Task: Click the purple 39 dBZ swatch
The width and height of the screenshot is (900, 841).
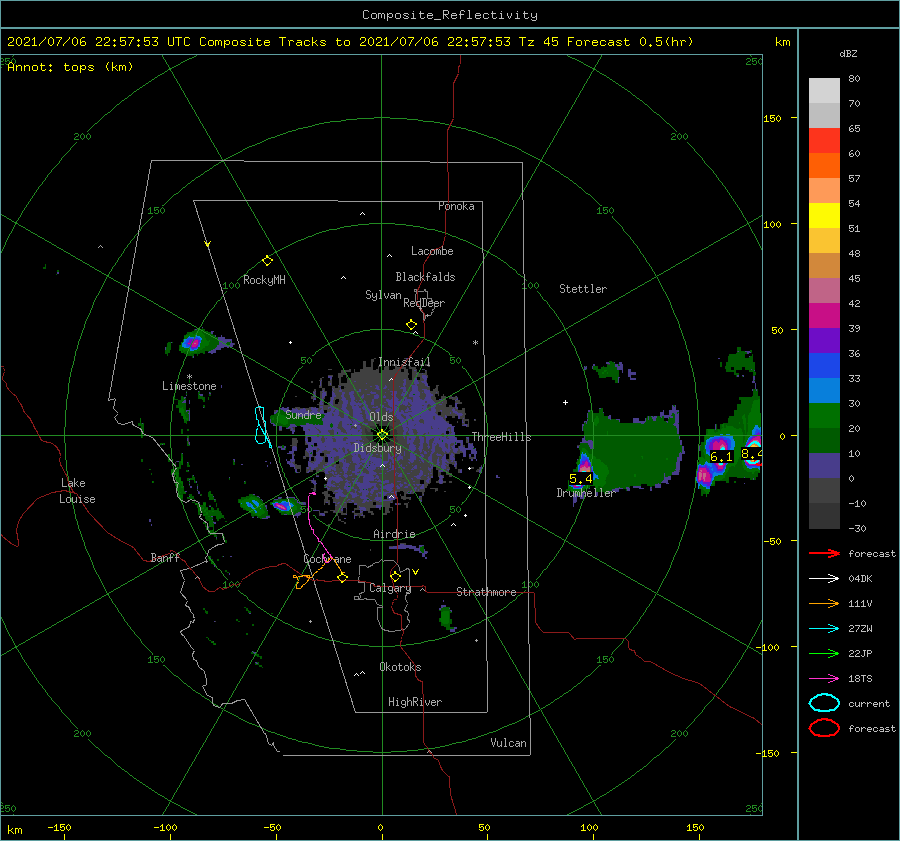Action: coord(824,340)
